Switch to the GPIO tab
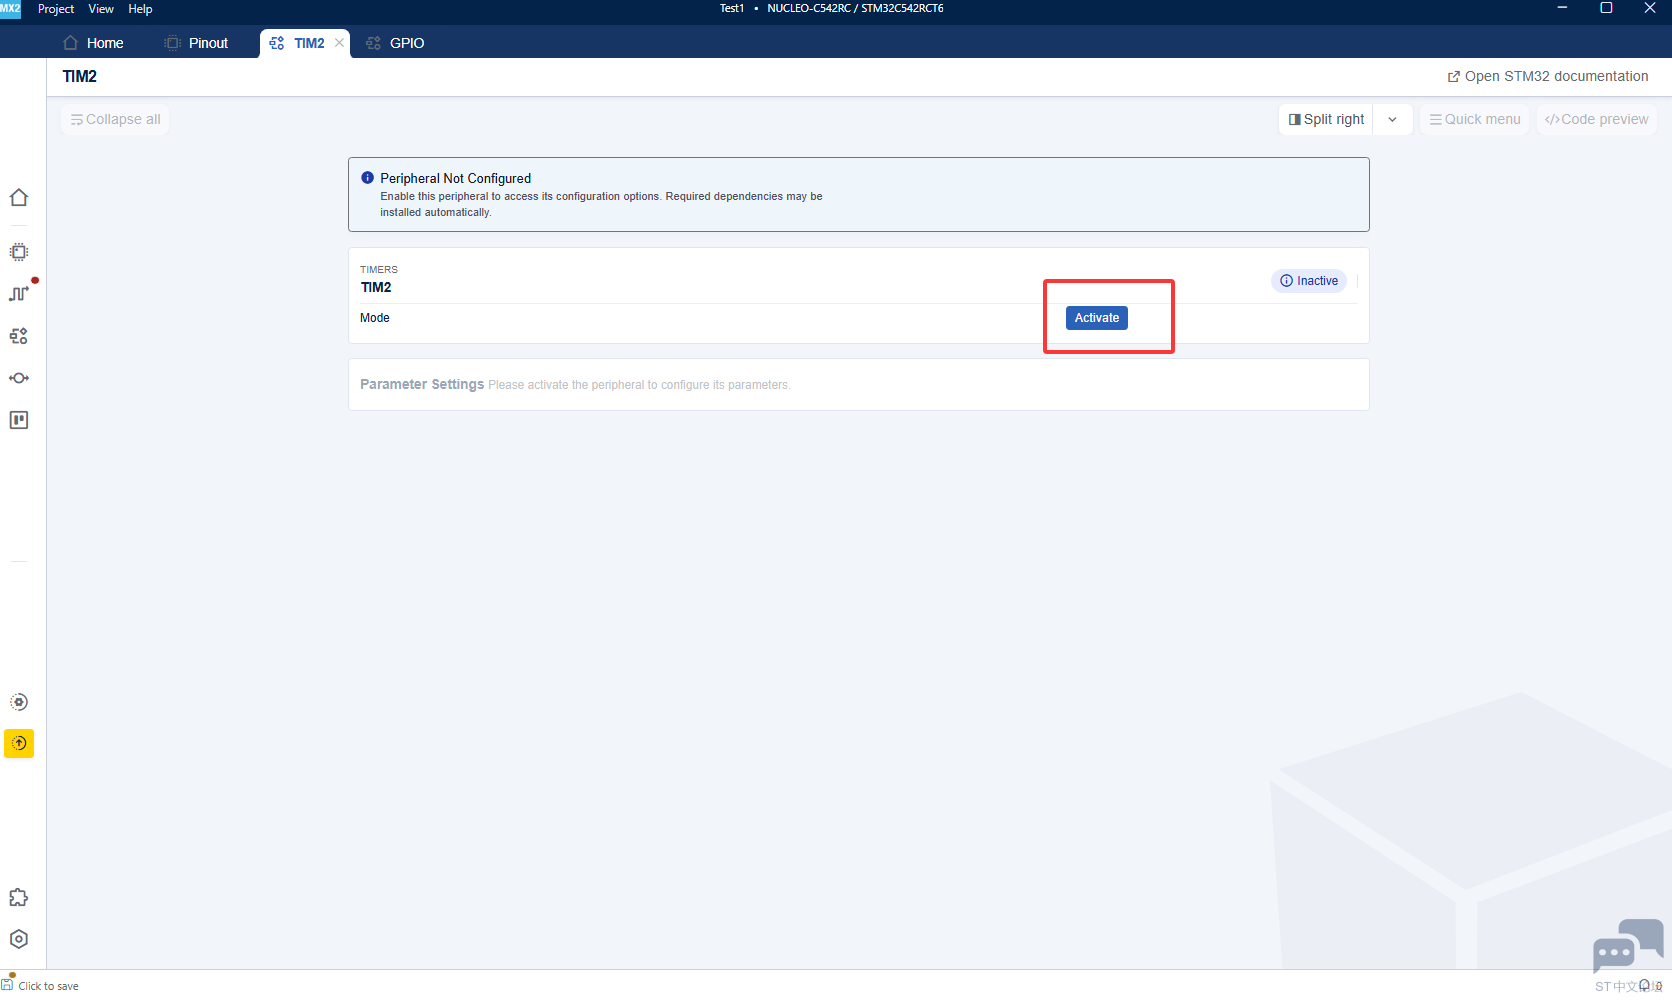Viewport: 1672px width, 1002px height. (396, 43)
